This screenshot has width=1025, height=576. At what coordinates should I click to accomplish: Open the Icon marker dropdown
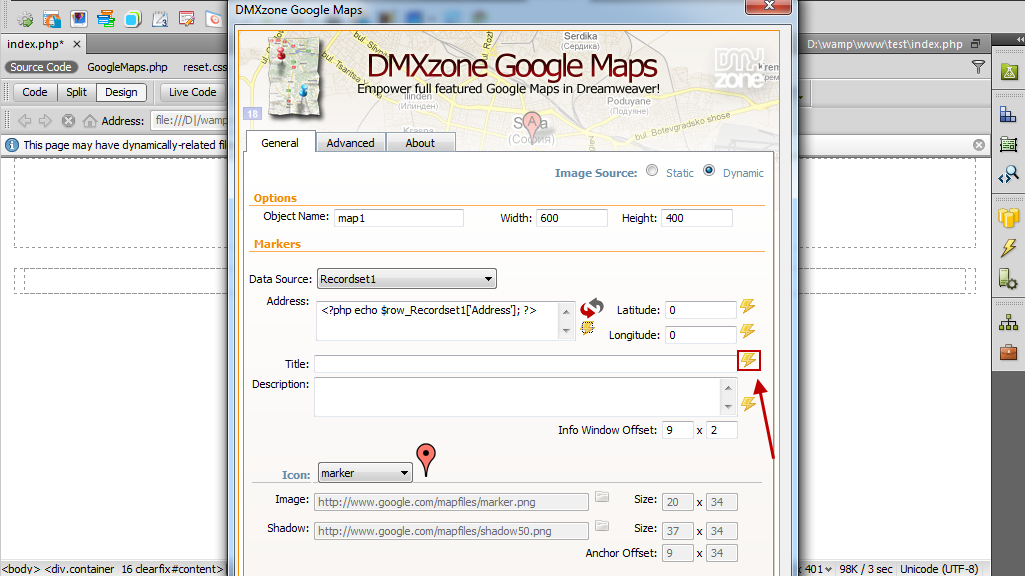pos(365,473)
